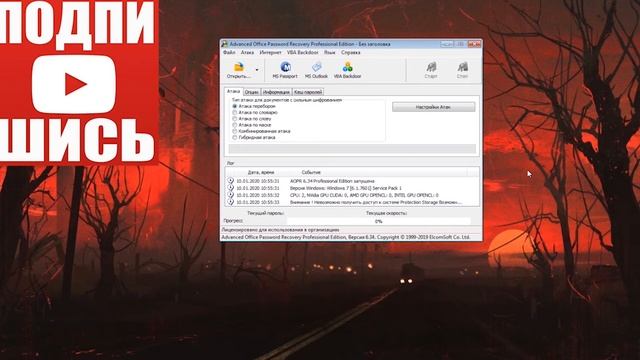Viewport: 640px width, 360px height.
Task: Open the MS Passport tool
Action: [285, 70]
